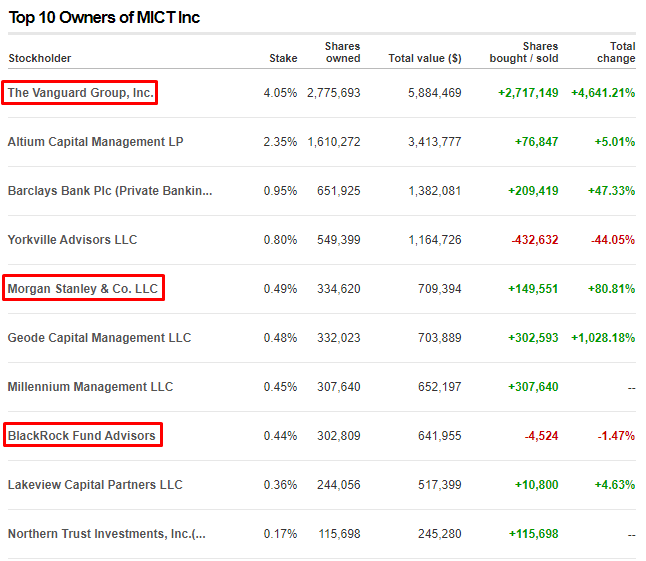646x561 pixels.
Task: Click the 709,394 total value cell
Action: 440,289
